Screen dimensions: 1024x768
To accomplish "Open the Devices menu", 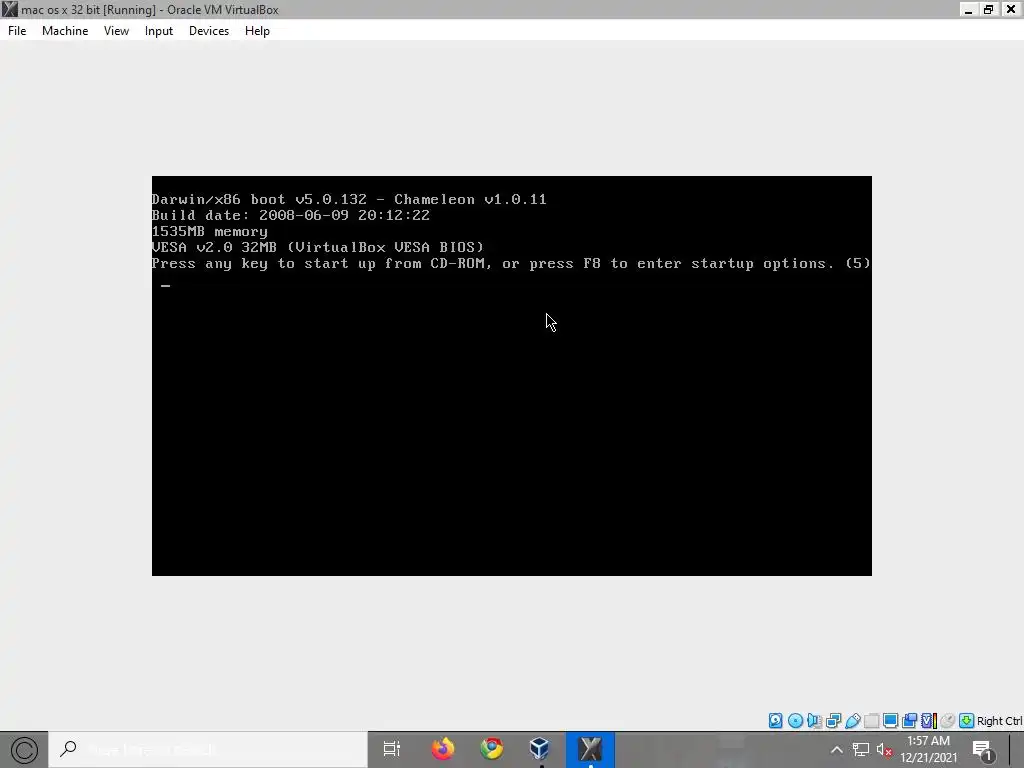I will [209, 31].
